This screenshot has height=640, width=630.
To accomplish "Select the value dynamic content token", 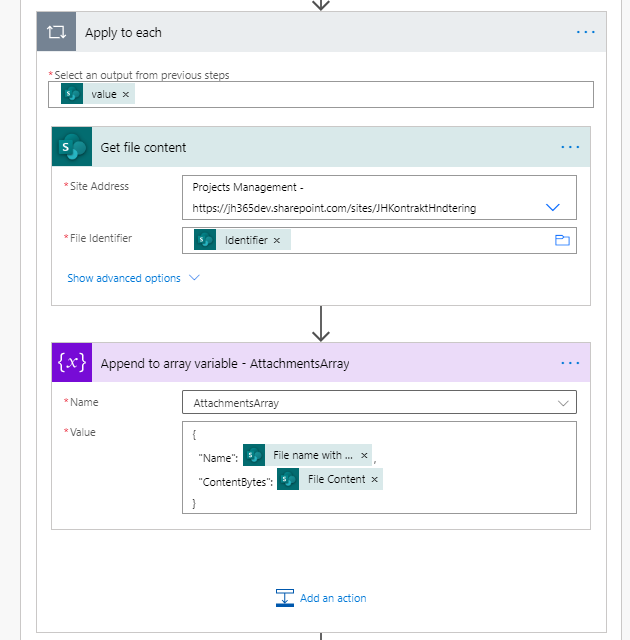I will 98,94.
